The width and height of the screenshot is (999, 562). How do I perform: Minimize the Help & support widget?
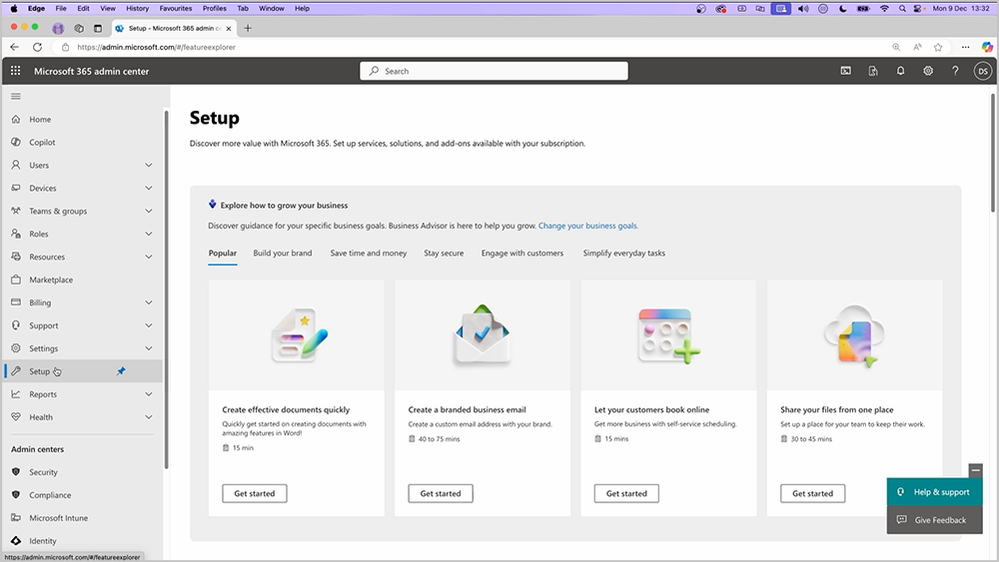tap(975, 470)
